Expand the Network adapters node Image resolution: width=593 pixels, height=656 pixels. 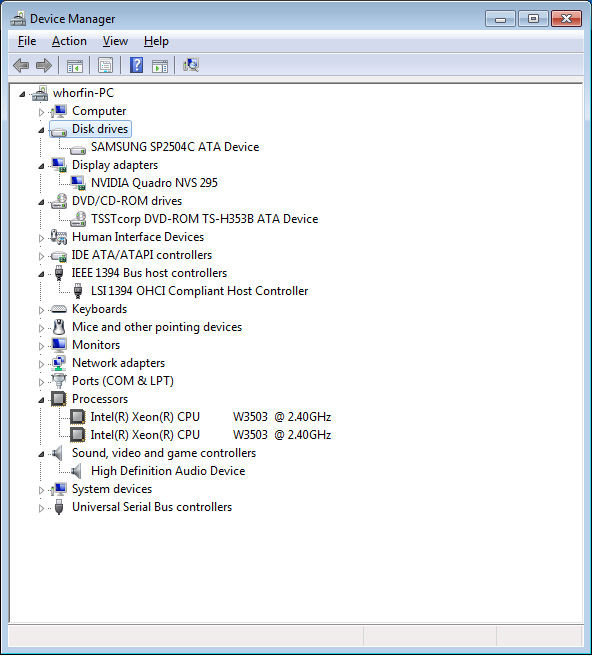(x=41, y=364)
